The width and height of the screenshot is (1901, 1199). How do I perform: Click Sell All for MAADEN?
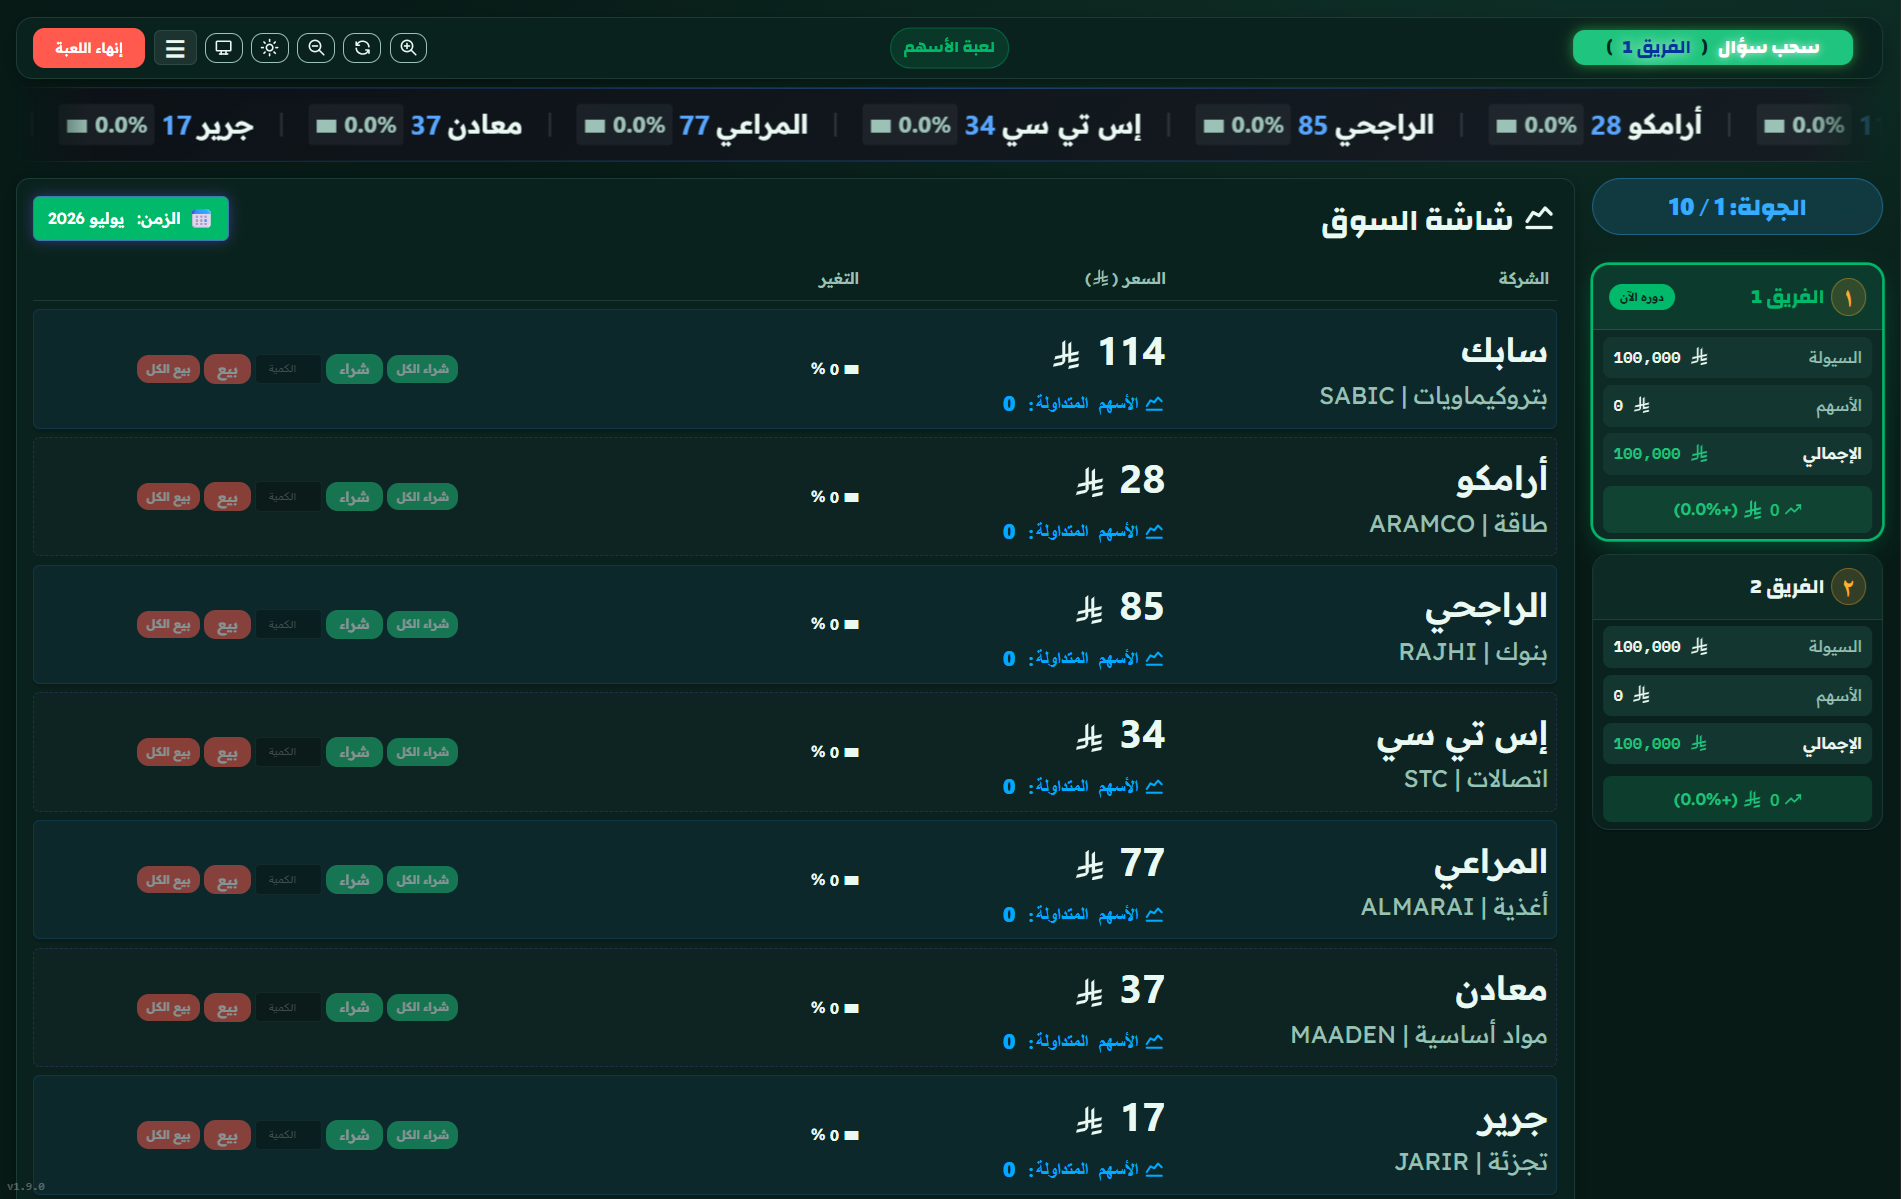pyautogui.click(x=168, y=1007)
